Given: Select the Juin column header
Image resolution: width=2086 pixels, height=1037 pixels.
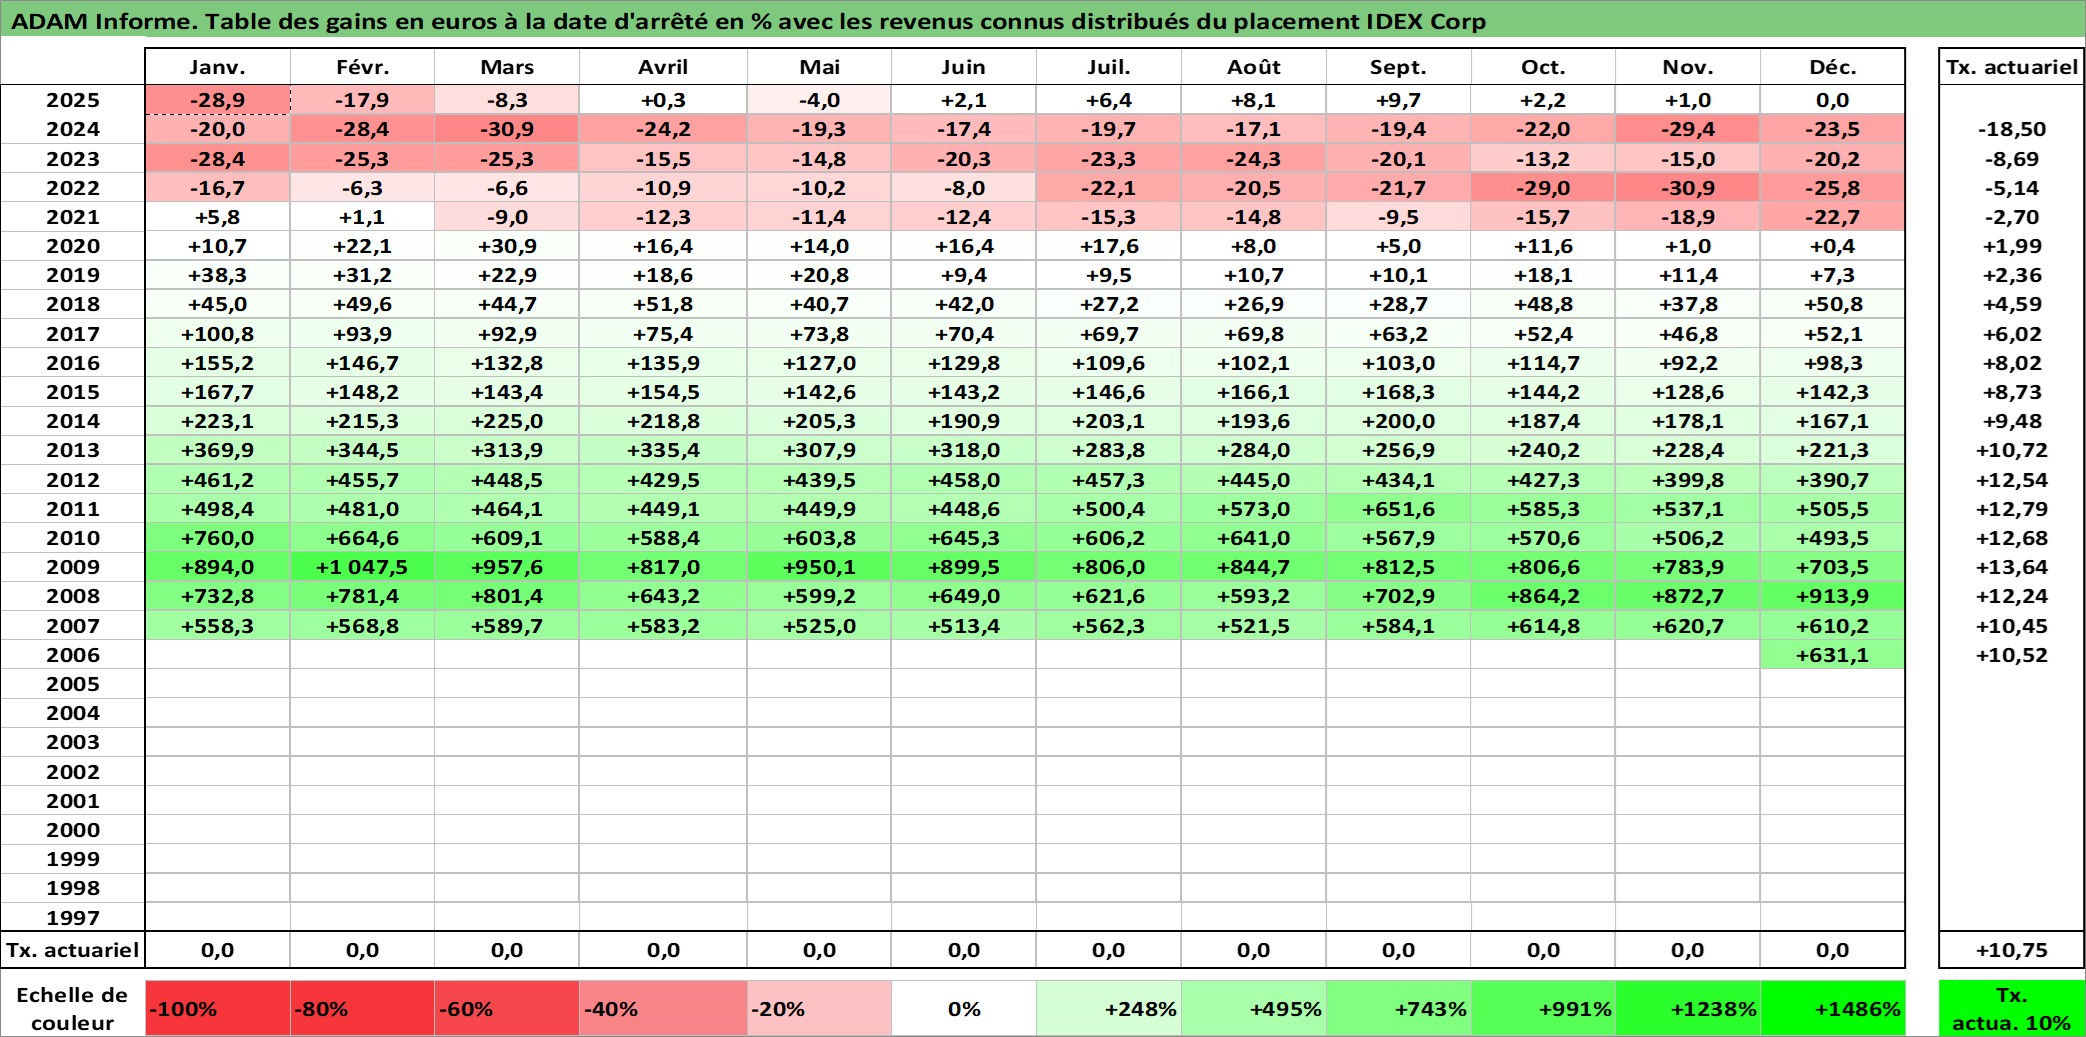Looking at the screenshot, I should (964, 67).
